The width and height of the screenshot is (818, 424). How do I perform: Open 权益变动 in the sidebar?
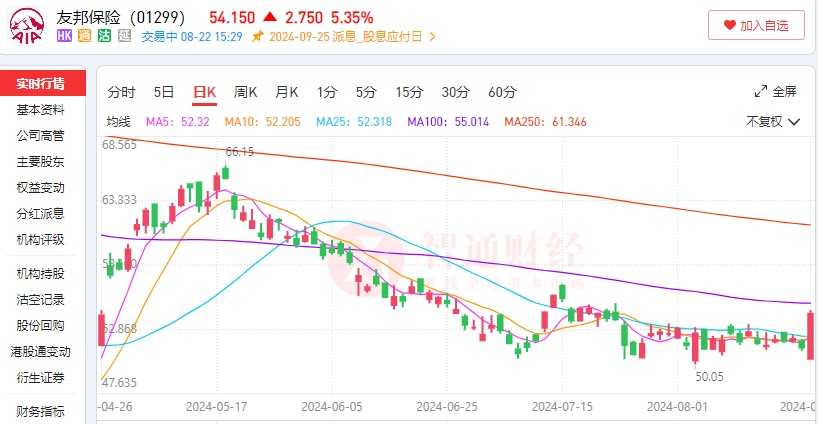tap(41, 188)
